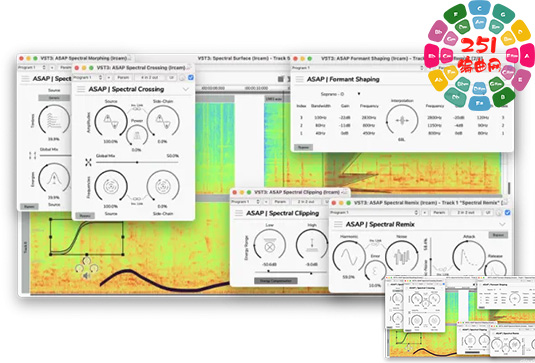Click the speaker icon below the selection box

tap(86, 275)
